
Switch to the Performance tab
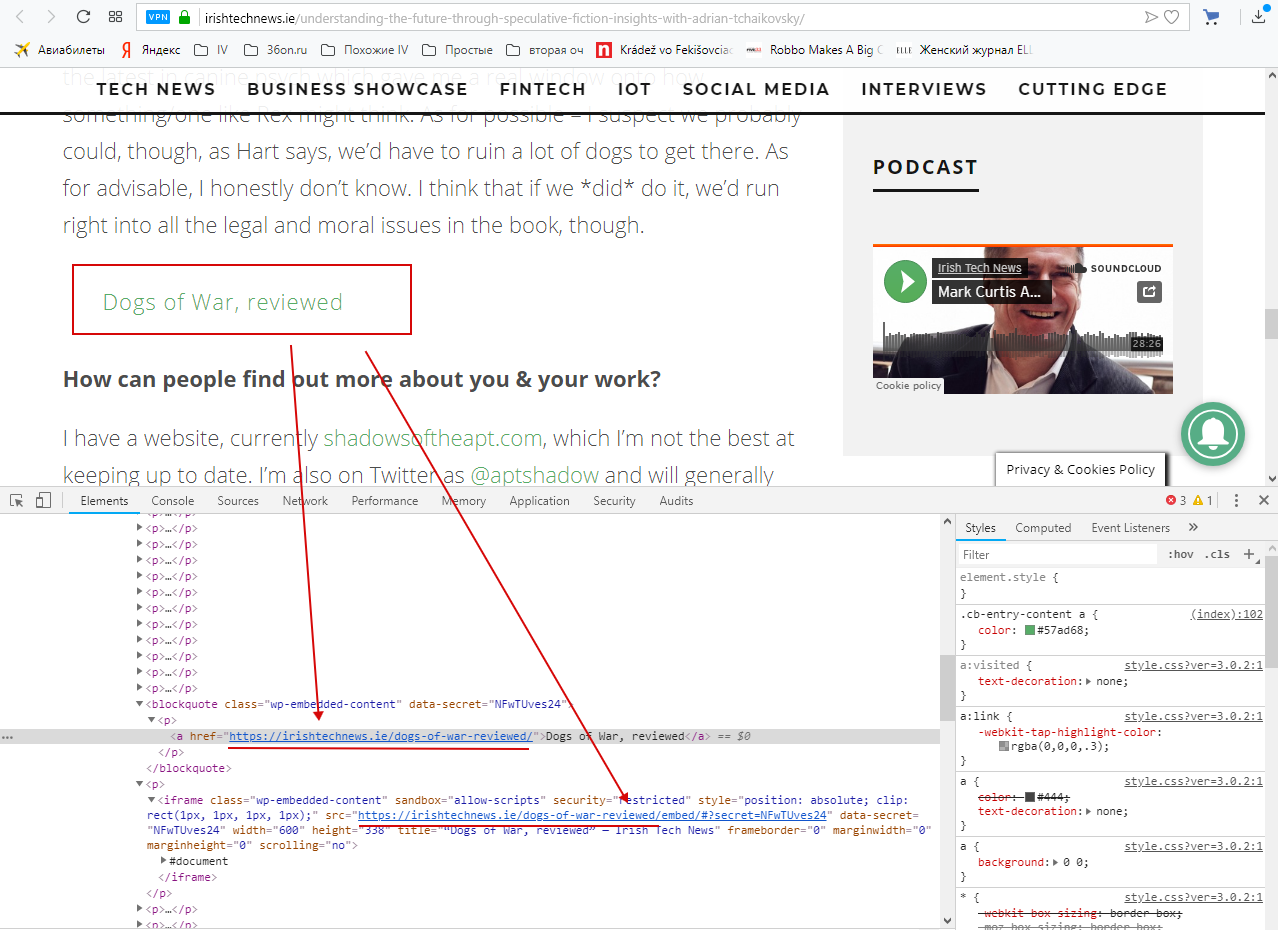[x=385, y=501]
